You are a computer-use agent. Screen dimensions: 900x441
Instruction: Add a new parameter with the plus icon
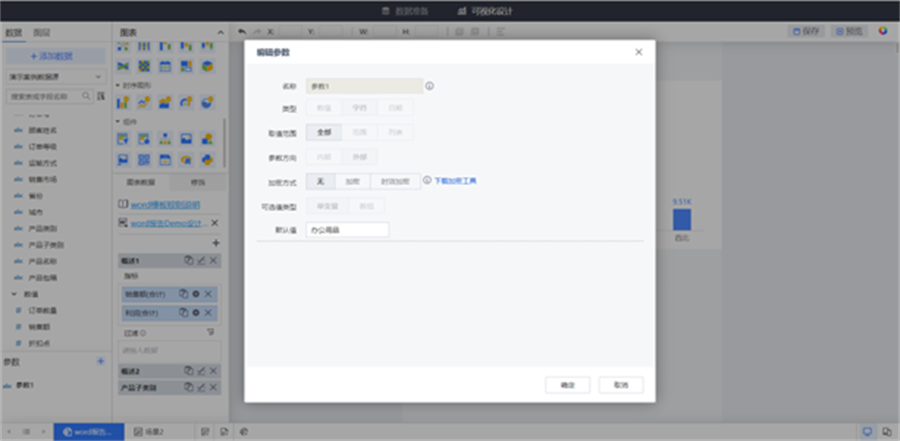tap(101, 361)
